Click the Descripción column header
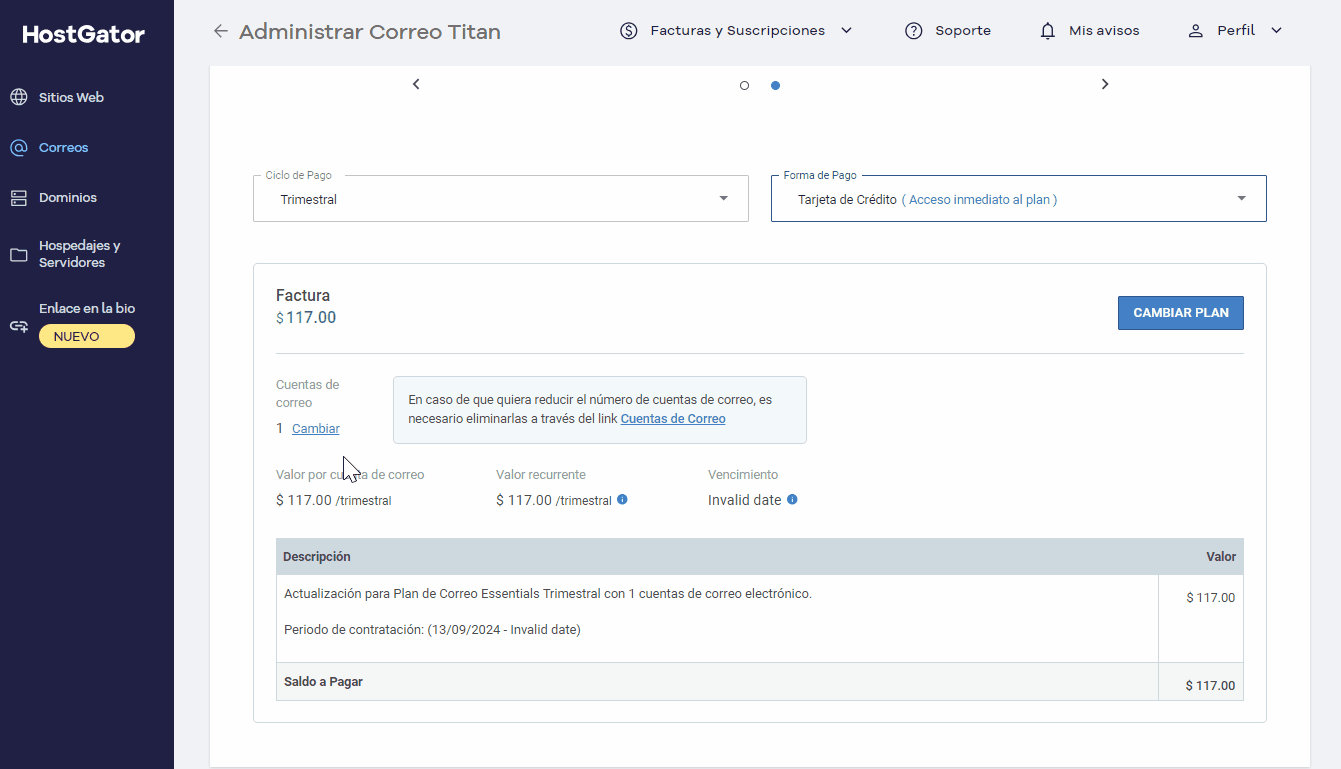 [317, 557]
